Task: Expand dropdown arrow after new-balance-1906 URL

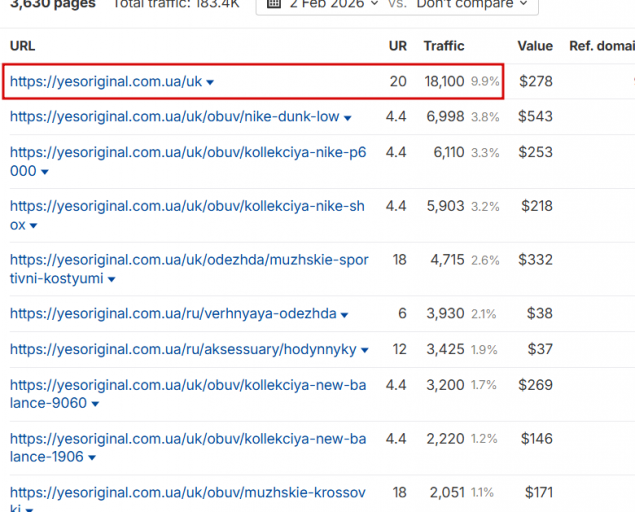Action: (x=92, y=458)
